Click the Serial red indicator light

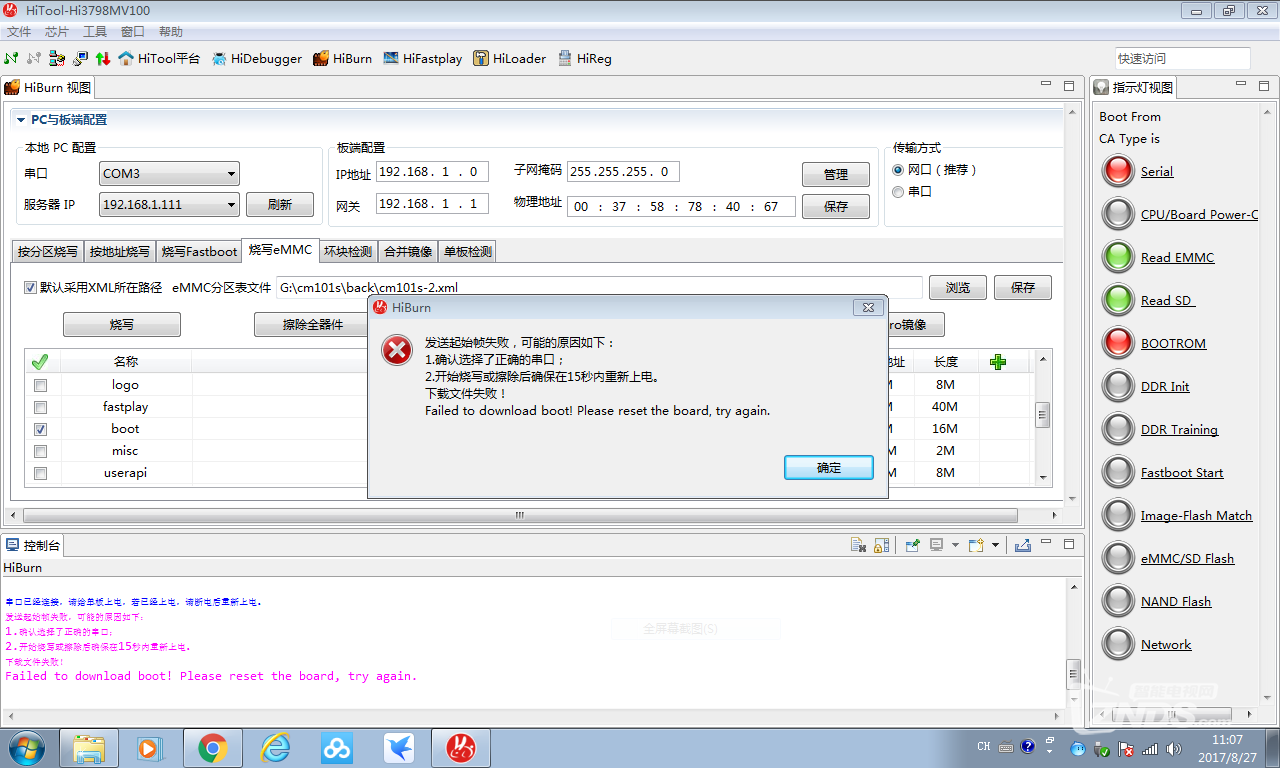pos(1117,171)
